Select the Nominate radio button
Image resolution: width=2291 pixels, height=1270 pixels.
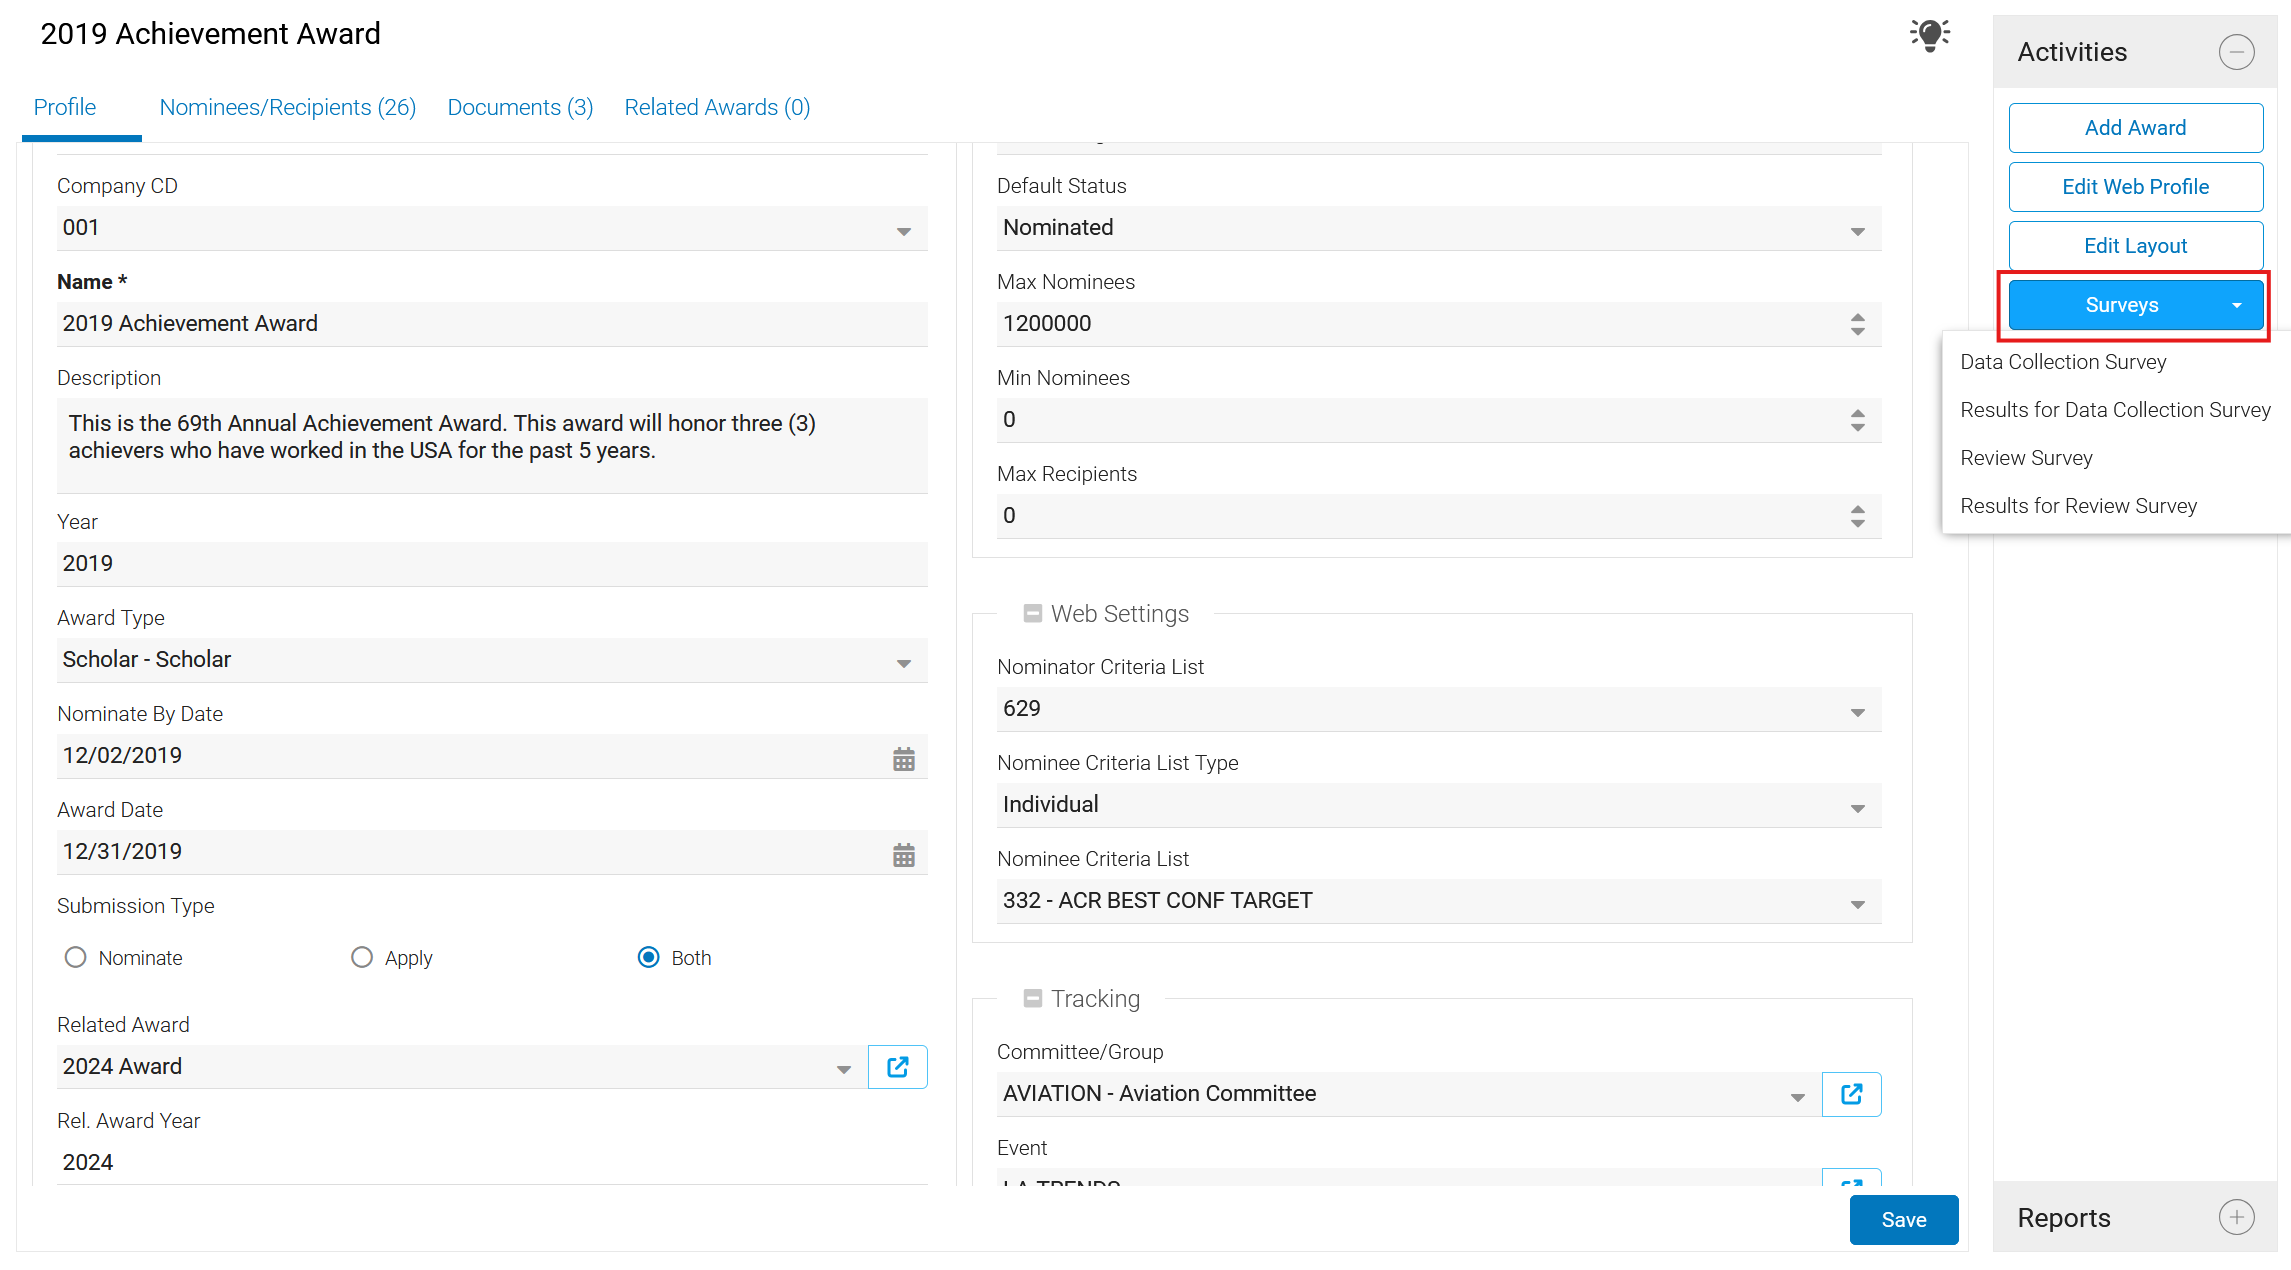pyautogui.click(x=76, y=957)
